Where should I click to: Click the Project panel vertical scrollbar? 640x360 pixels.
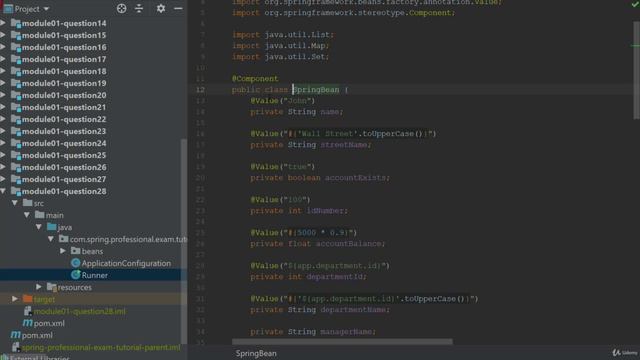[184, 241]
